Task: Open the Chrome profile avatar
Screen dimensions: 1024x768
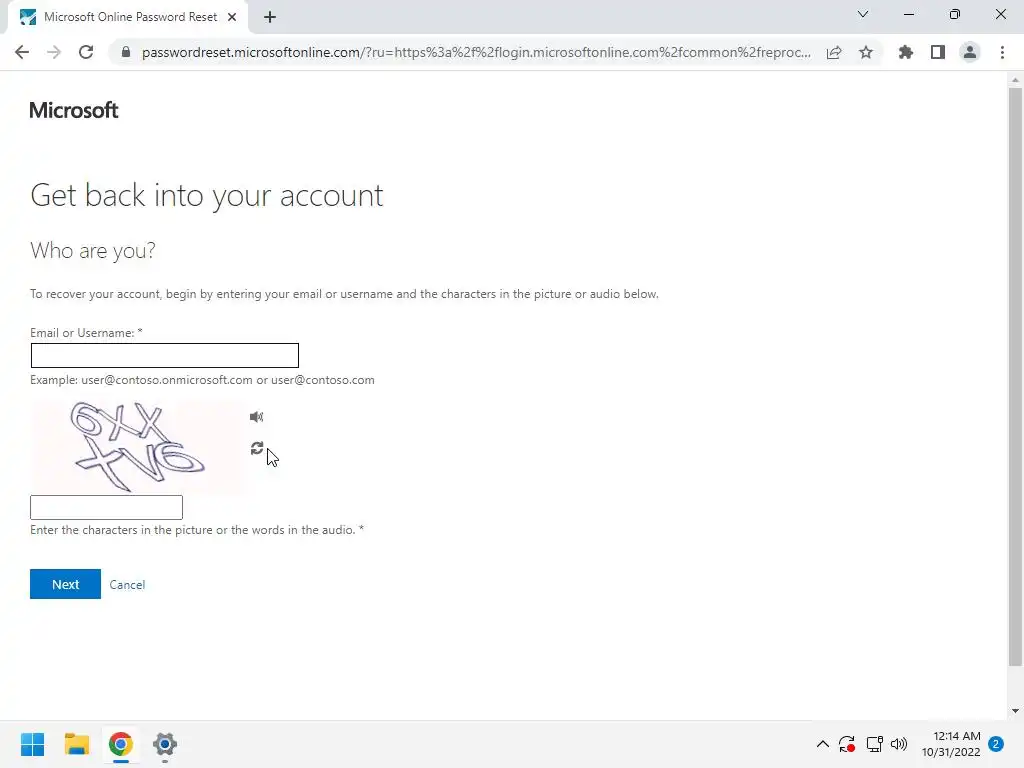Action: coord(970,52)
